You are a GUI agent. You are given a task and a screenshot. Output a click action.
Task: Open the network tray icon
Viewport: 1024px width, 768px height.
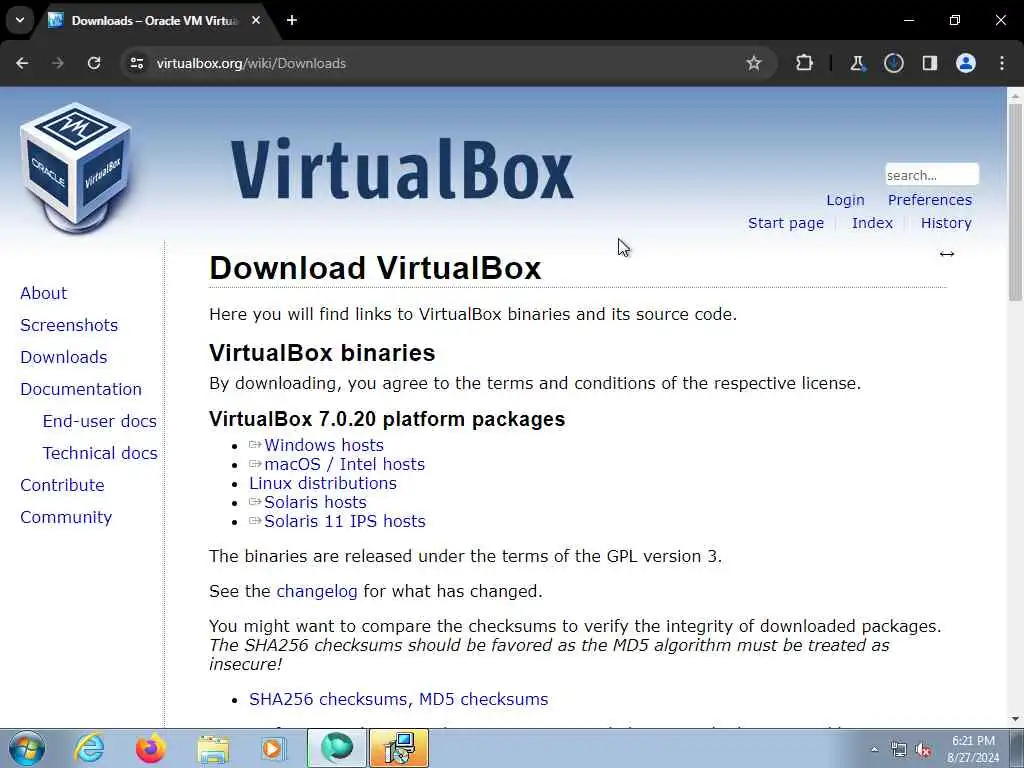click(x=899, y=749)
